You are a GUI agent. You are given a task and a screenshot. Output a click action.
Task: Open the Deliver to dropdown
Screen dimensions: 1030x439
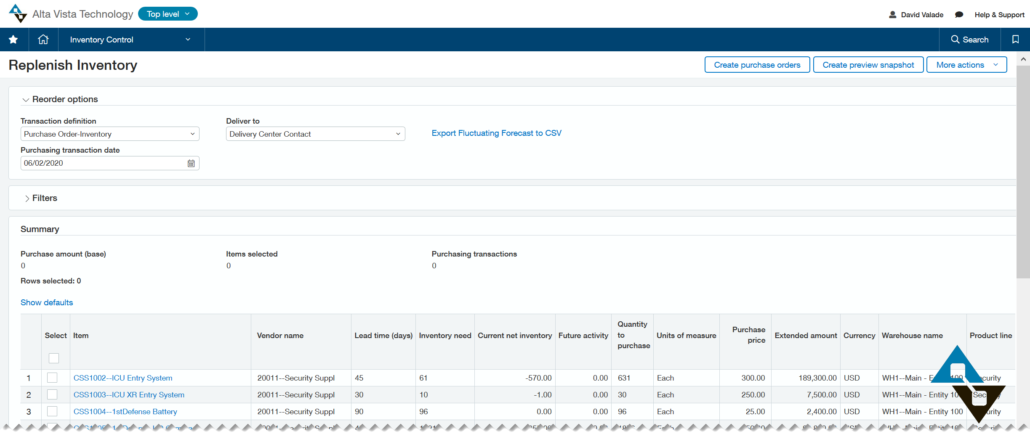click(315, 134)
